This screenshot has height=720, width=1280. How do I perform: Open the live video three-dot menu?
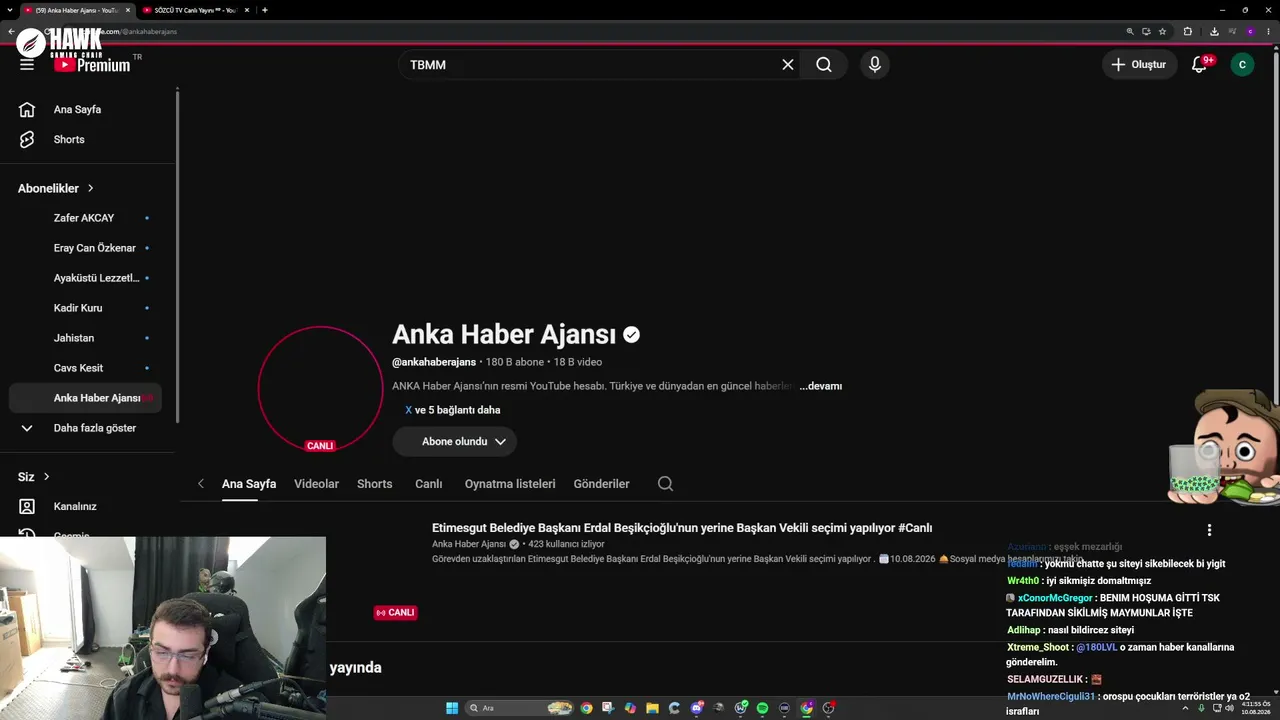pos(1209,530)
